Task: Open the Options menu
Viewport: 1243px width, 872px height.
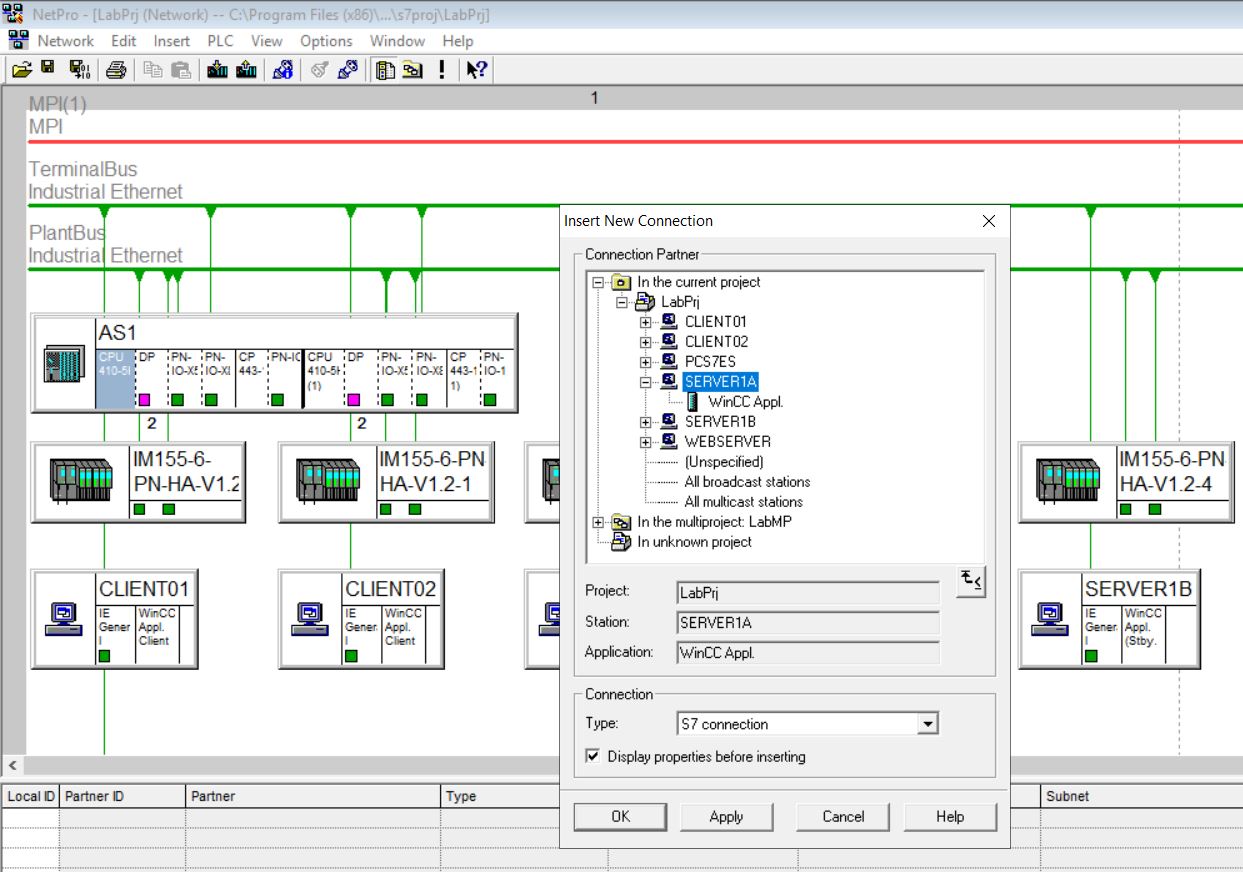Action: [x=326, y=41]
